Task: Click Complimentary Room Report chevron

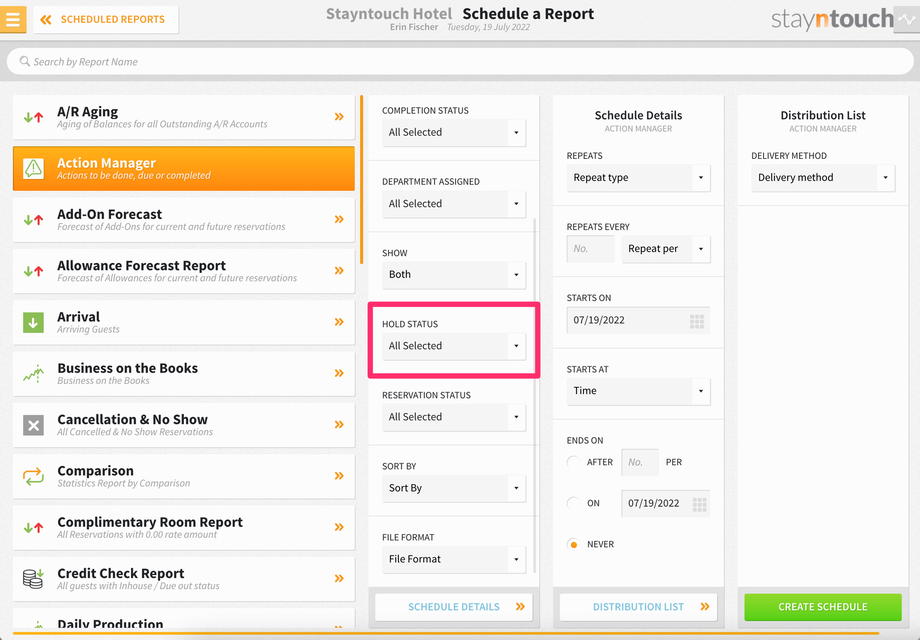Action: [x=339, y=527]
